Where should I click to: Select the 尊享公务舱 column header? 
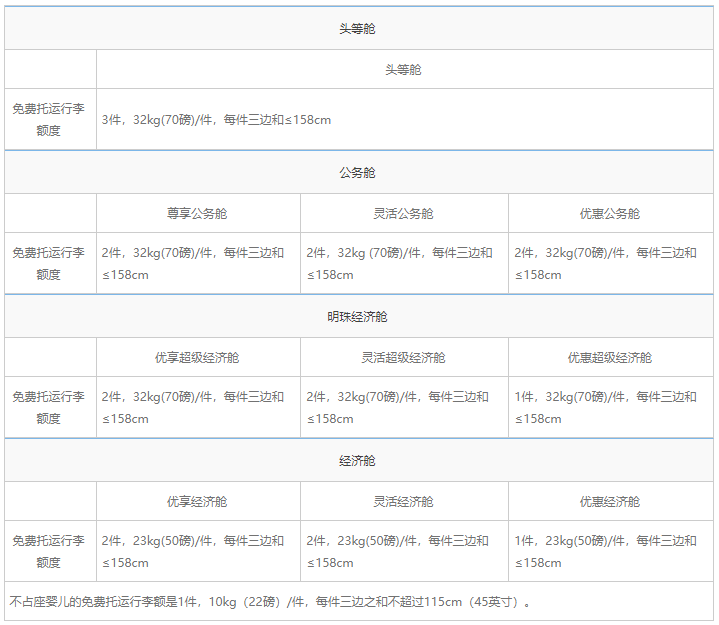[x=197, y=214]
